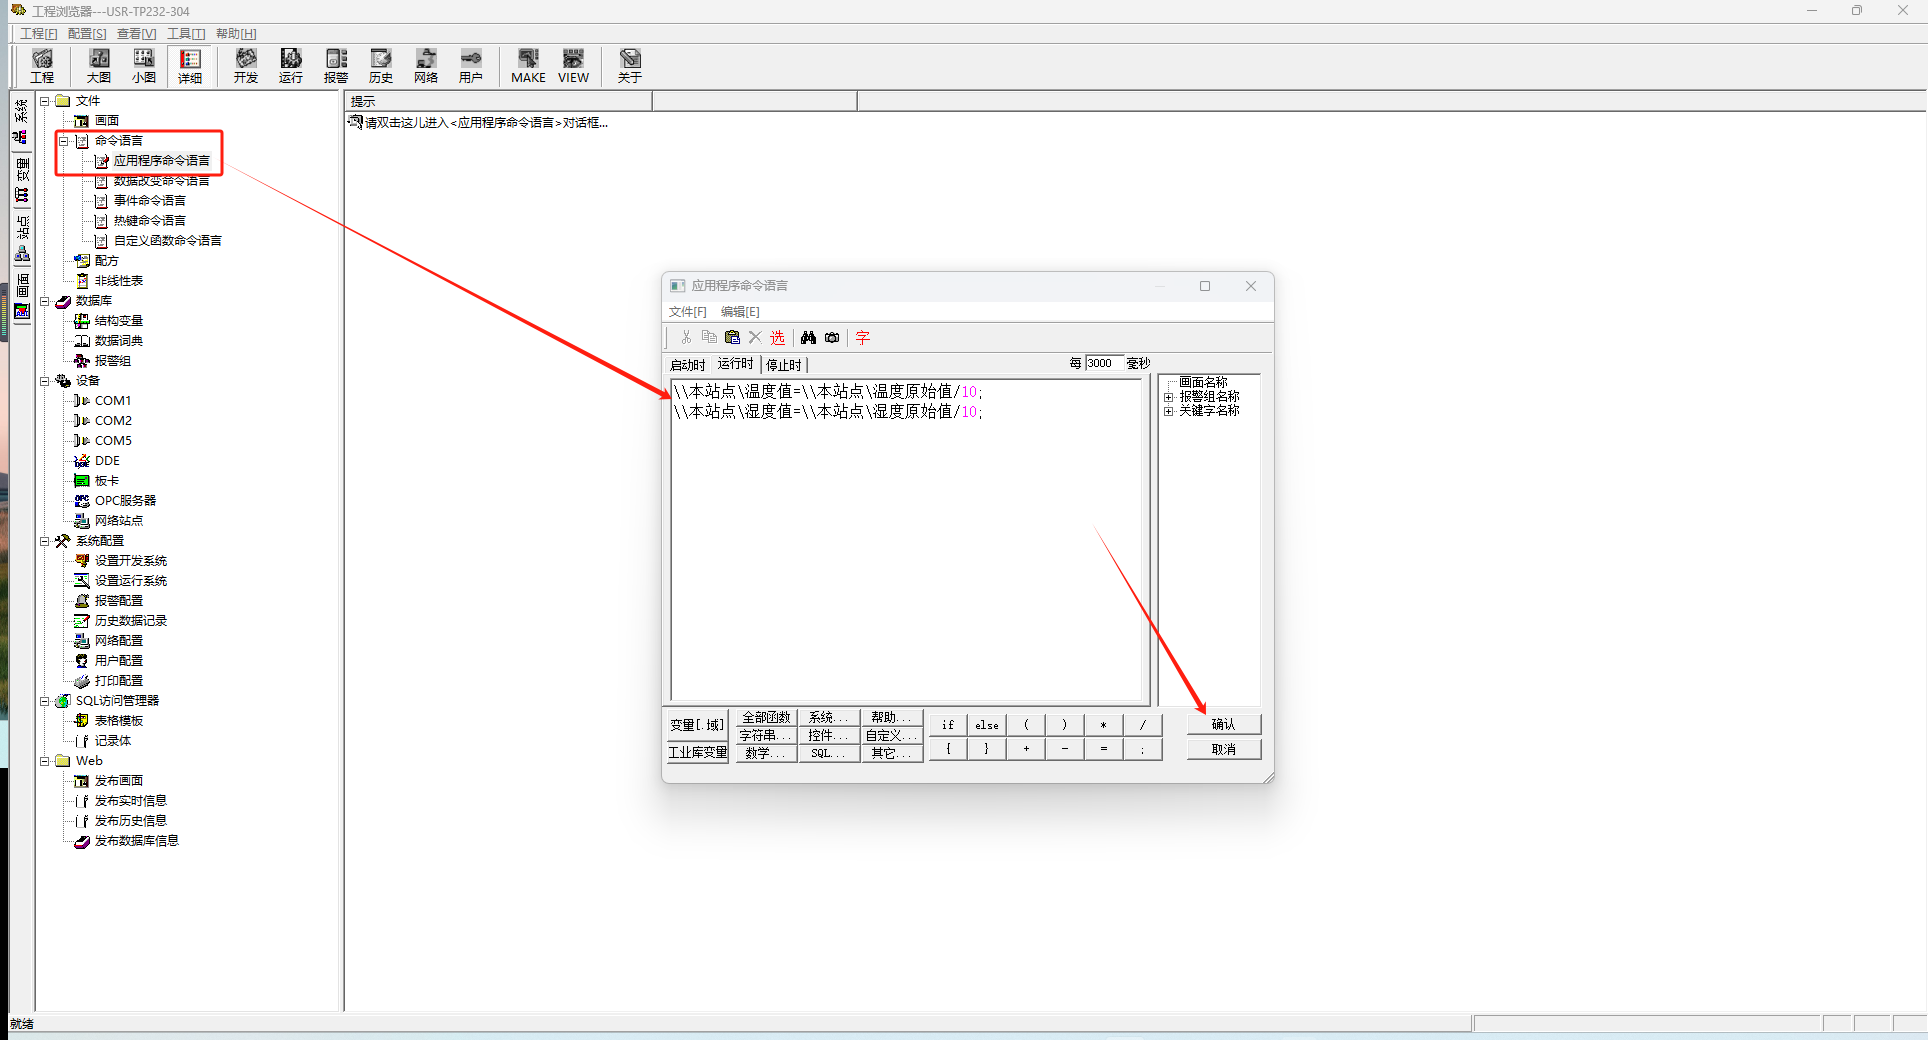Click the 用户 user toolbar icon
This screenshot has height=1040, width=1928.
(x=471, y=66)
